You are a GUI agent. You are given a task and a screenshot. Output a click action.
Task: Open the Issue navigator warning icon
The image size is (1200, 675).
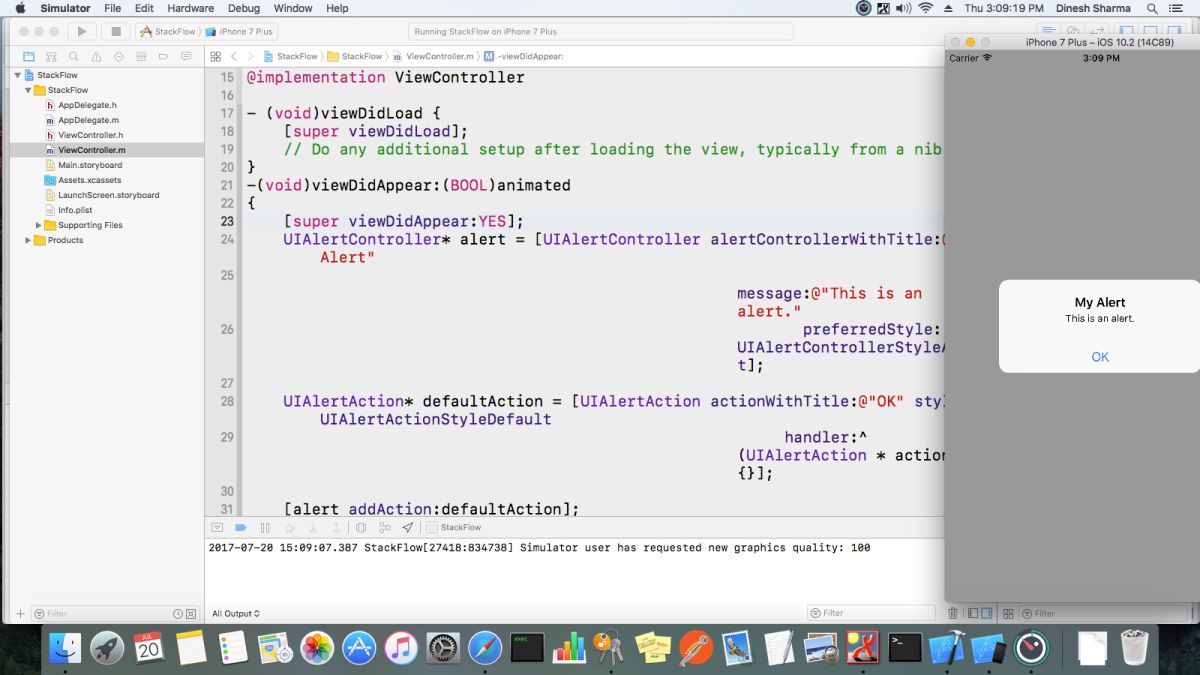point(96,56)
